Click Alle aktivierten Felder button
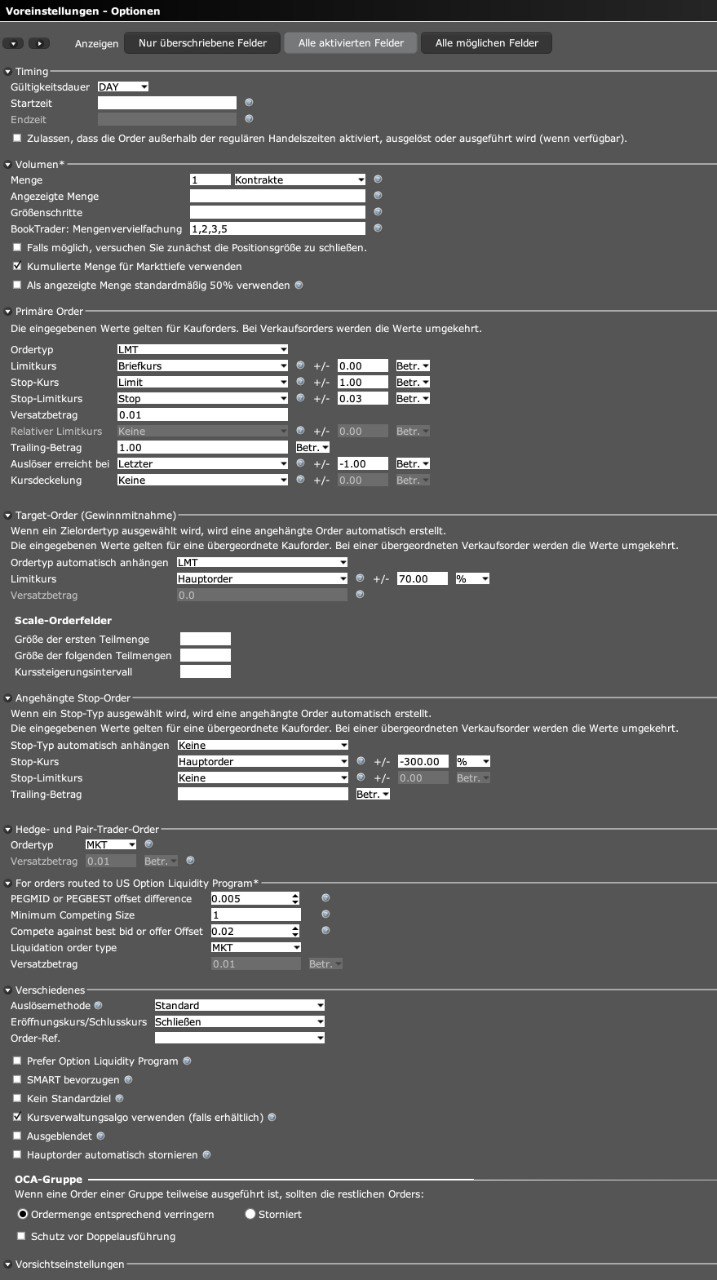This screenshot has height=1280, width=717. [350, 43]
